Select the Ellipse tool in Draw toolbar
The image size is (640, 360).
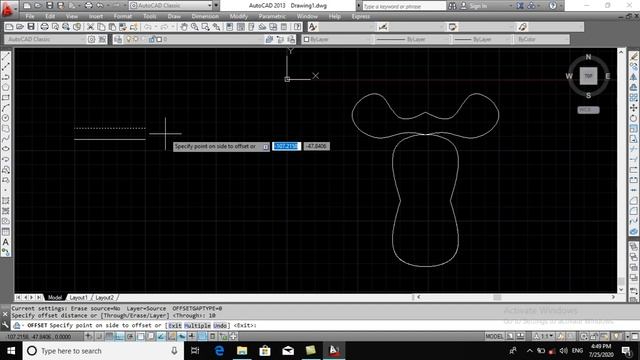(x=6, y=149)
